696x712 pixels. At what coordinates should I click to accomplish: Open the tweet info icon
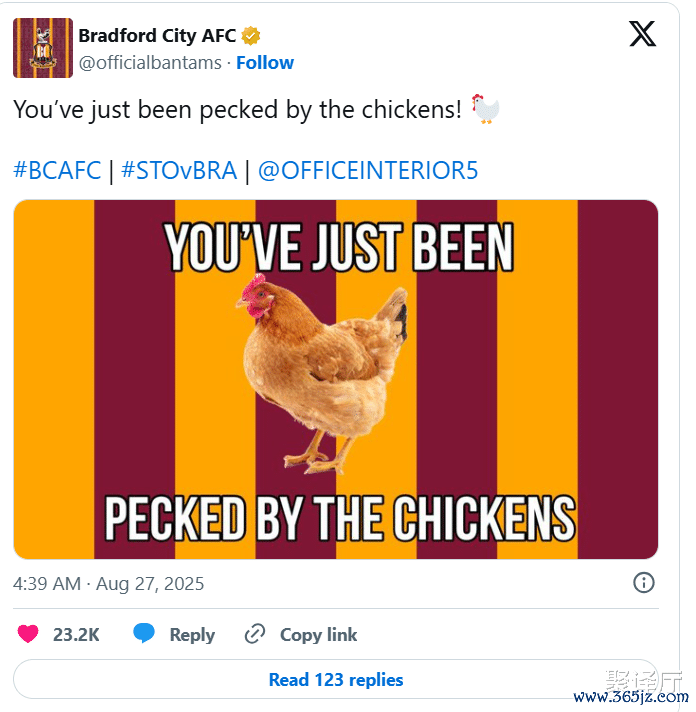pos(644,583)
